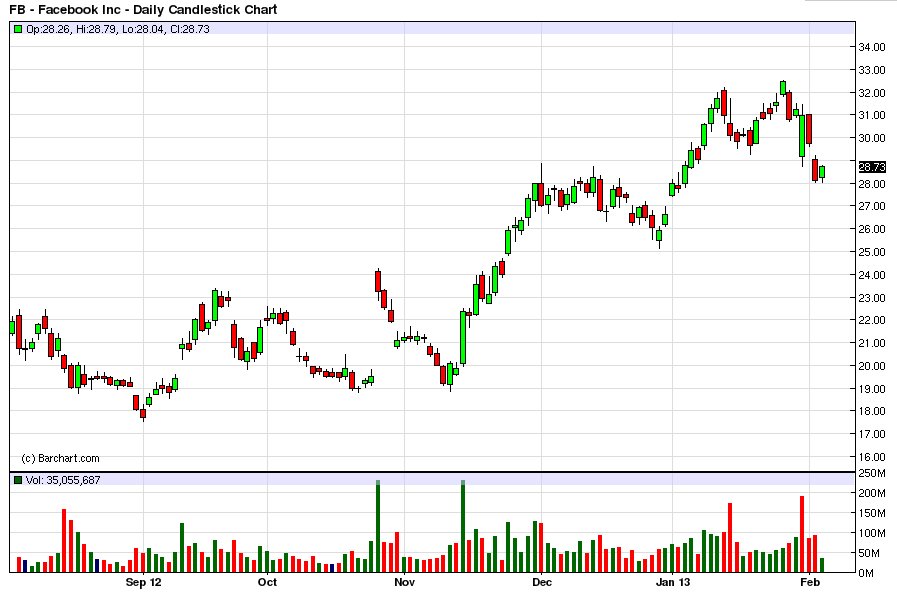Click the '(c) Barchart.com' credit text
The width and height of the screenshot is (897, 597).
pyautogui.click(x=60, y=459)
